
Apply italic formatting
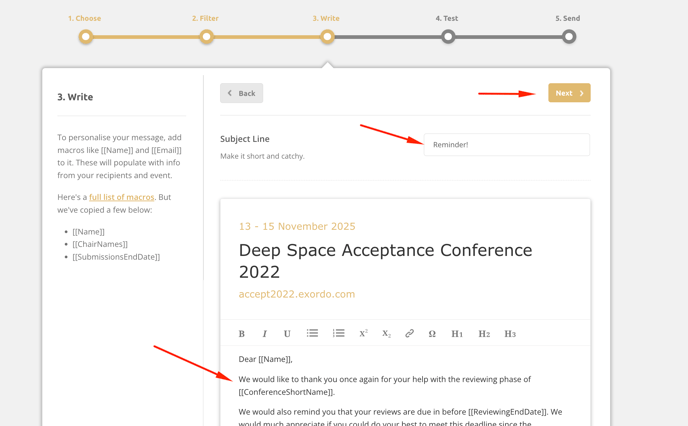(265, 334)
